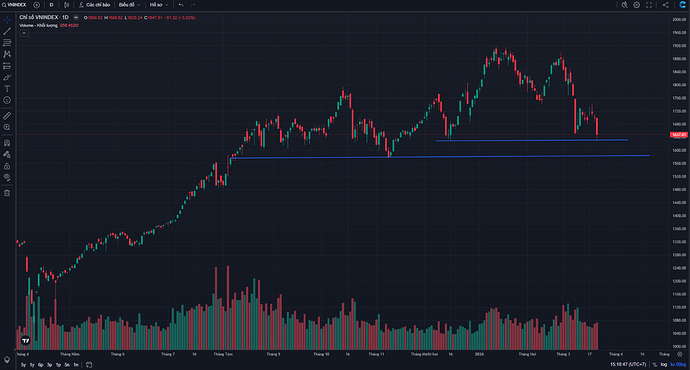Screen dimensions: 690x370
Task: Expand the Hồ sơ dropdown
Action: click(158, 5)
